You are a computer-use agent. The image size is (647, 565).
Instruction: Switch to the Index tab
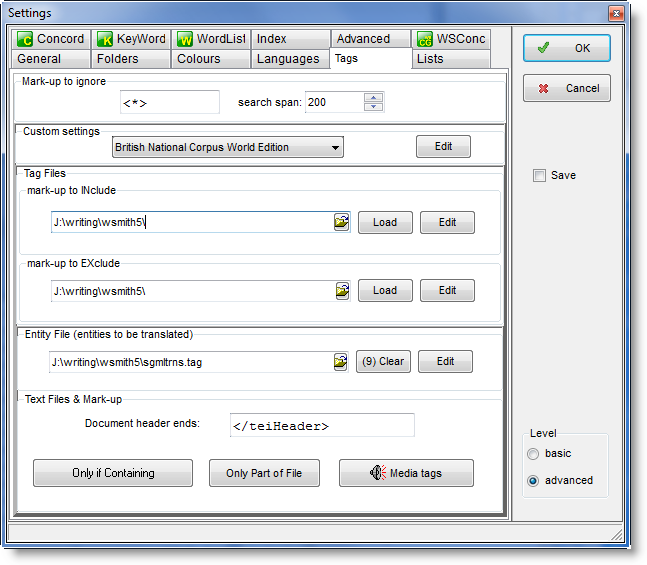290,39
